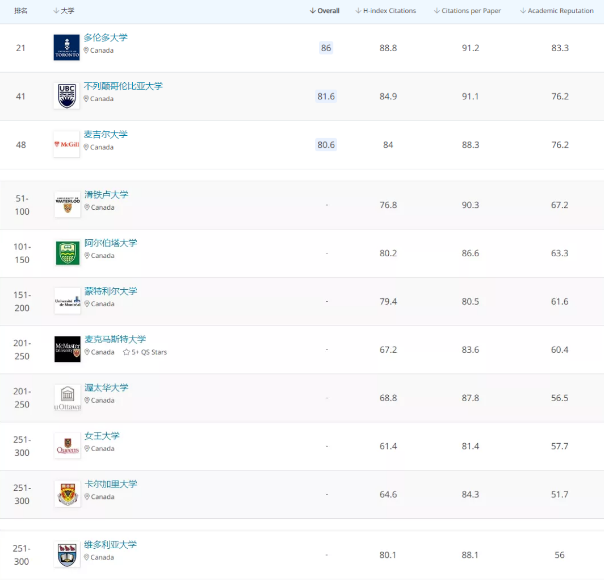The image size is (604, 580).
Task: Click the University of Calgary crest logo
Action: (x=67, y=494)
